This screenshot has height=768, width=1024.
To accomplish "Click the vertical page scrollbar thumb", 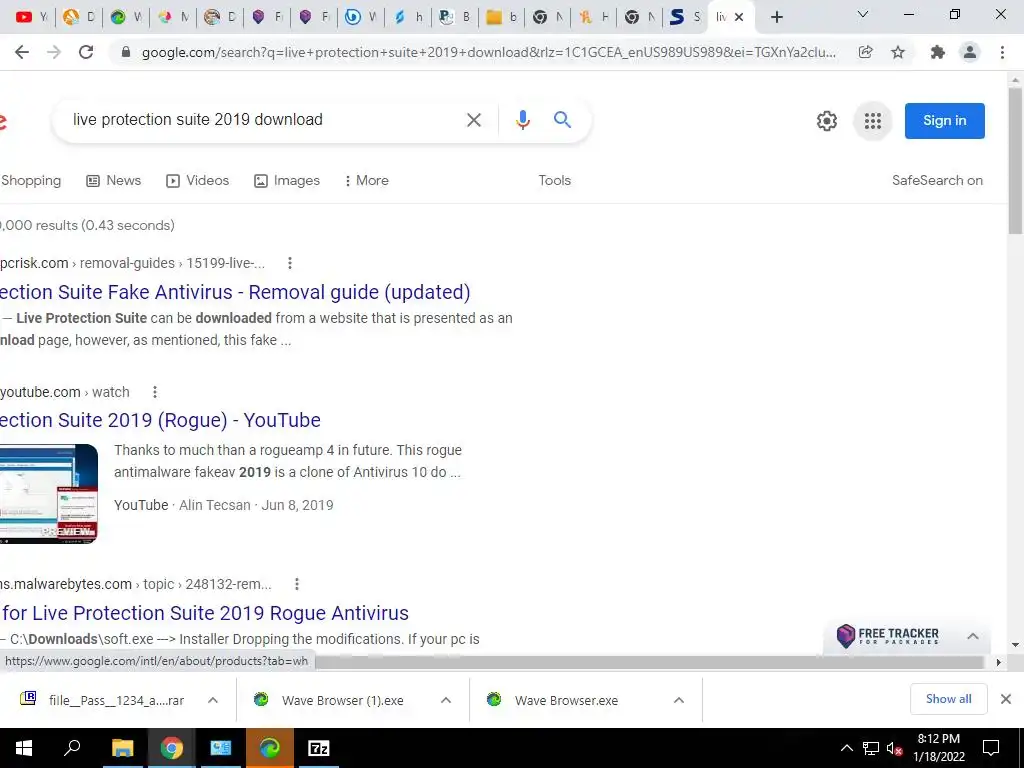I will (1015, 160).
